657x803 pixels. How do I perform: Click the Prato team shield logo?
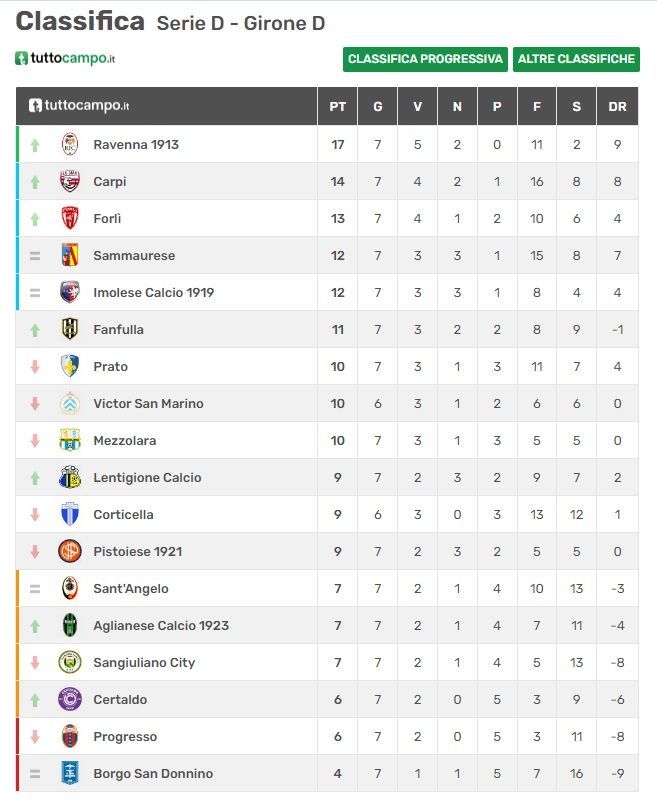click(x=70, y=366)
